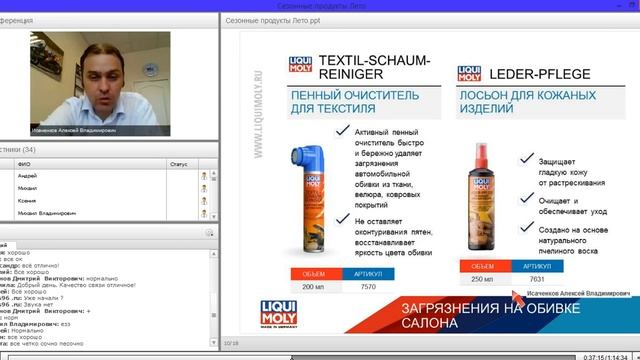Click the presenter webcam video
The height and width of the screenshot is (360, 640).
100,84
